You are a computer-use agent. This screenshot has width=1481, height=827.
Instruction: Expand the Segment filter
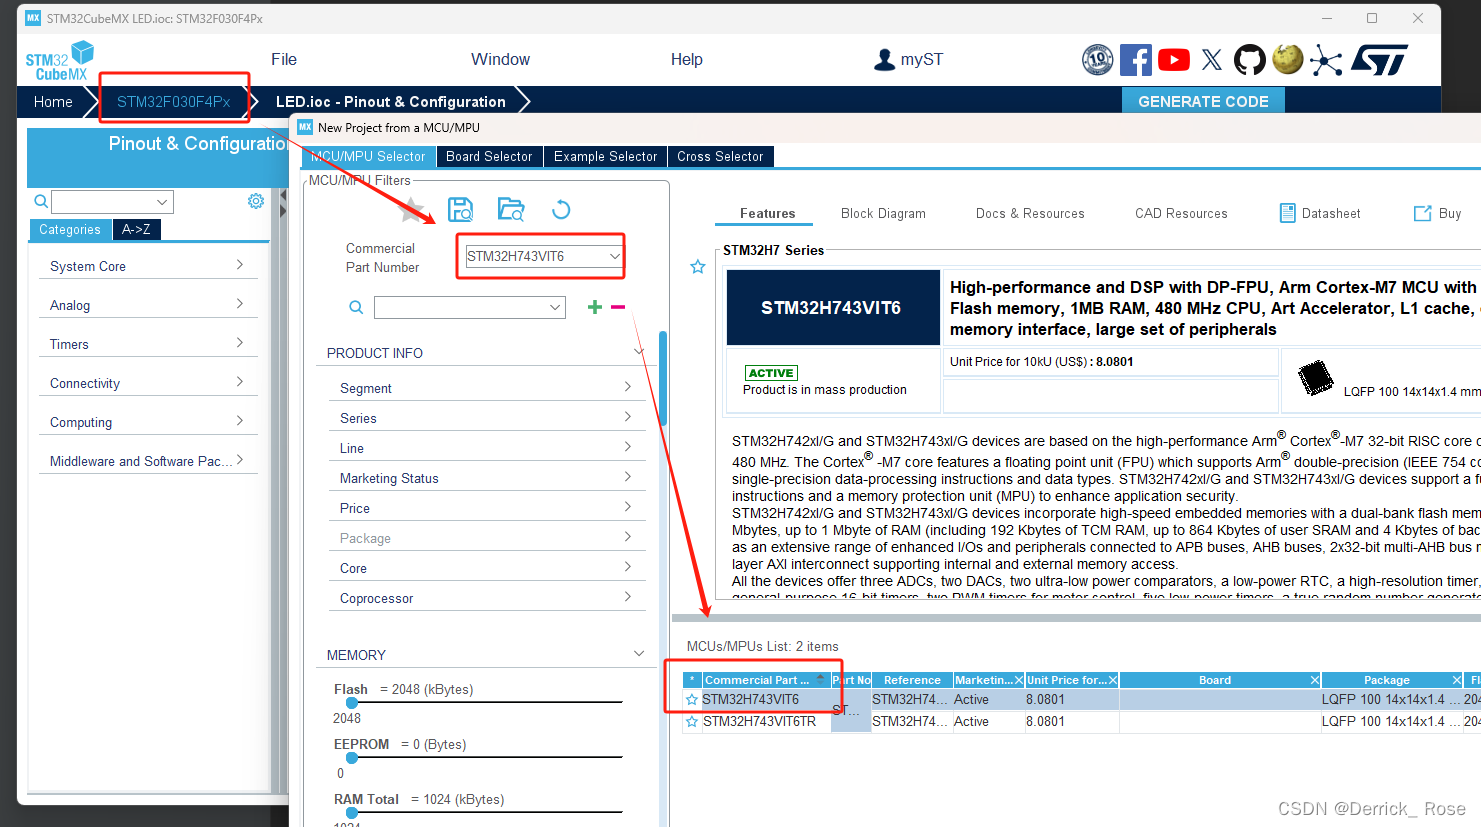[628, 387]
